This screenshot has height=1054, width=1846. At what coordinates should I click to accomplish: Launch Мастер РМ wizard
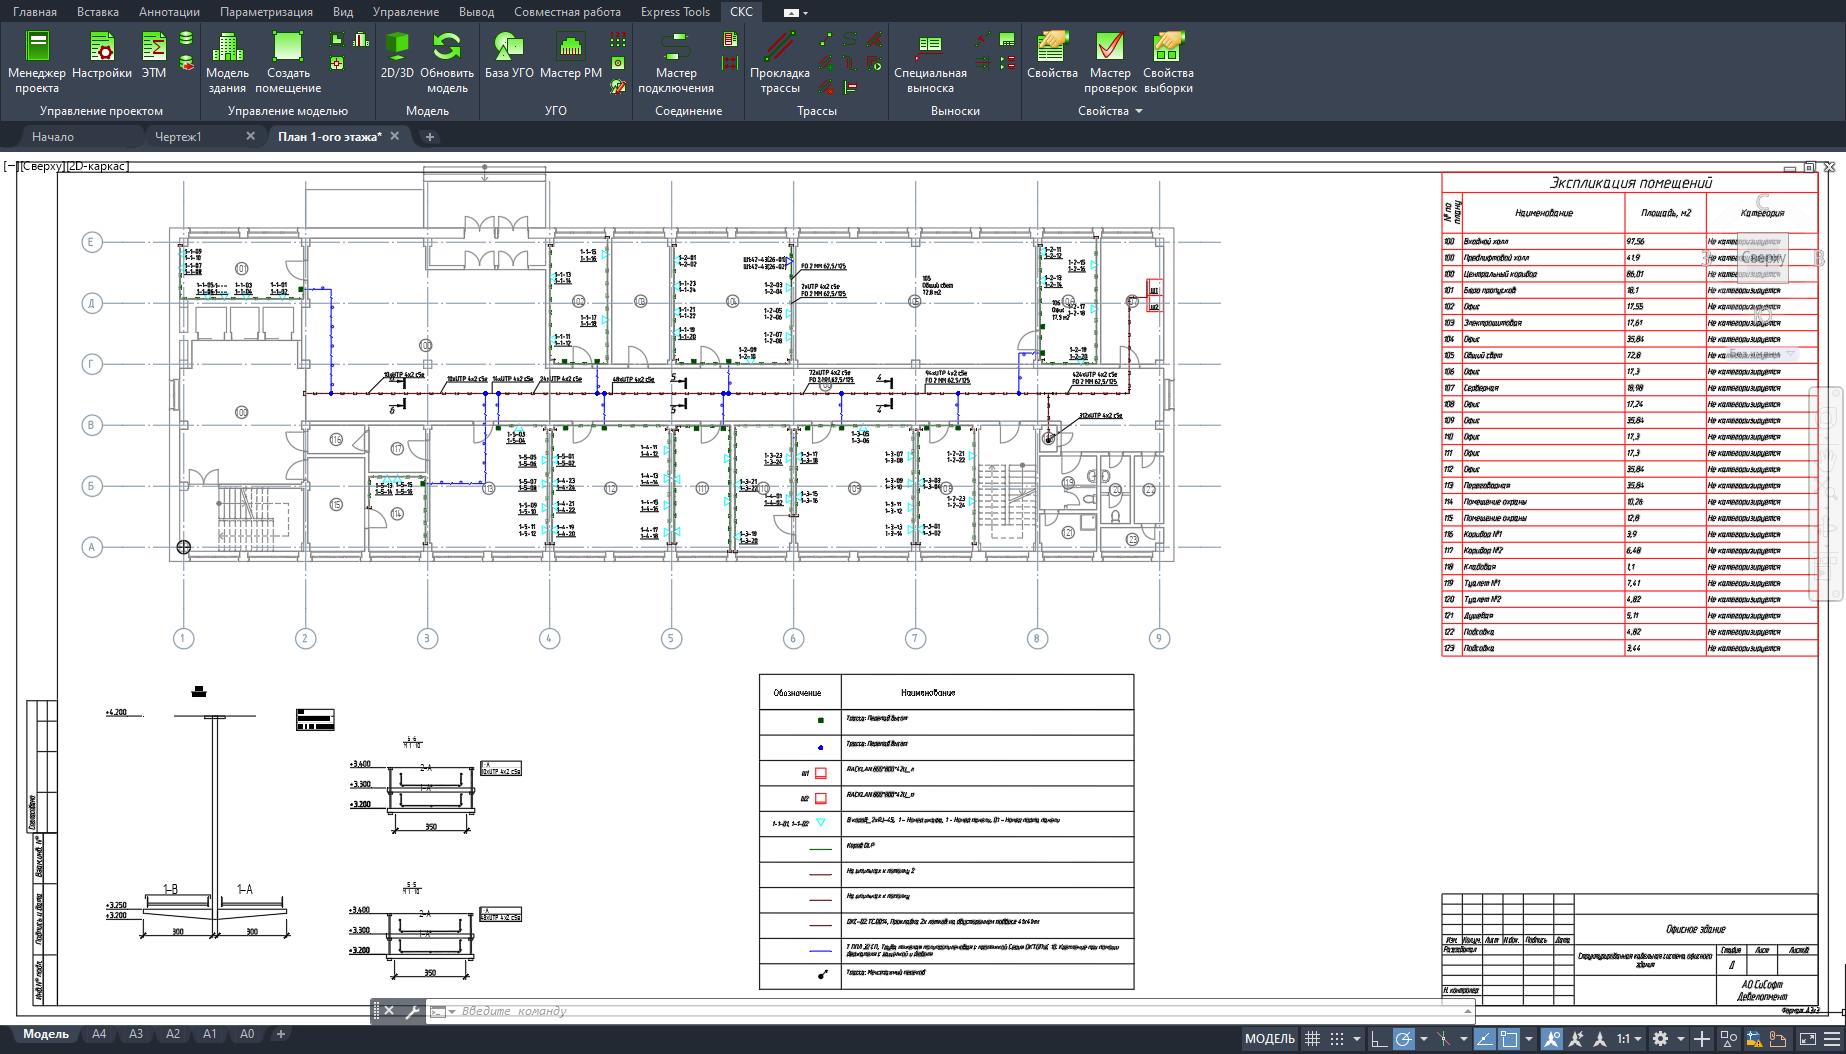point(571,55)
